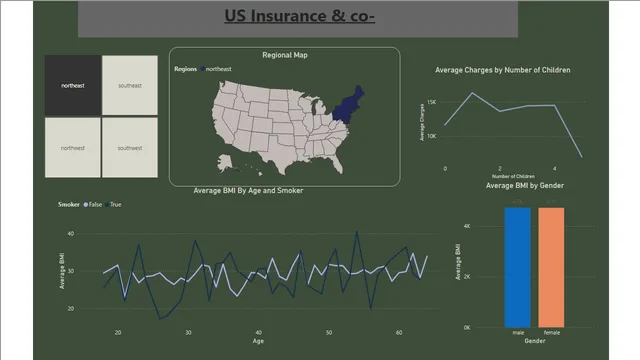Click the 2K axis label on gender chart
The height and width of the screenshot is (360, 640).
[467, 276]
